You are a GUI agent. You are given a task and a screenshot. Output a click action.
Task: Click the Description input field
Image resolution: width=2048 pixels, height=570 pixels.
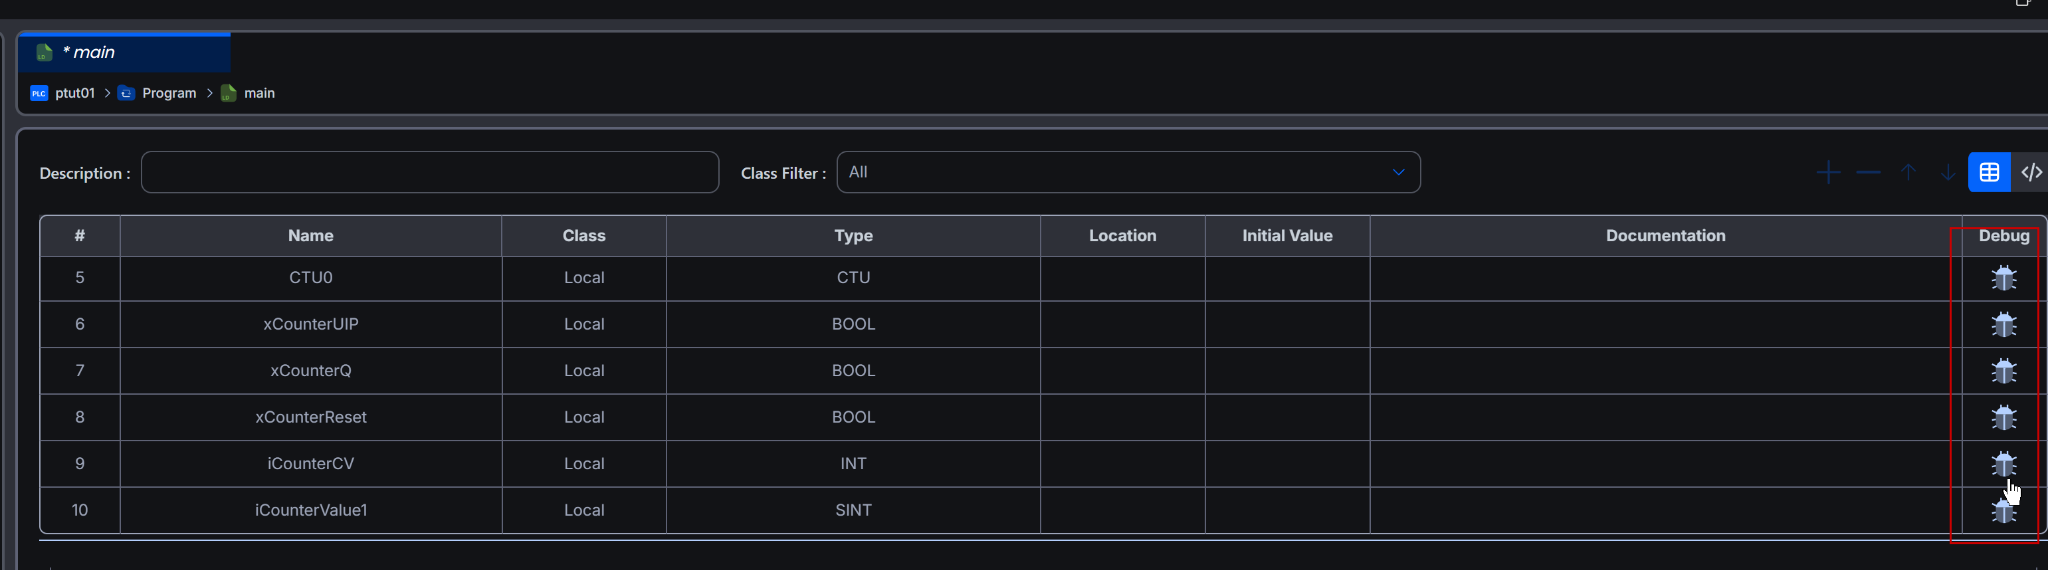click(x=430, y=172)
